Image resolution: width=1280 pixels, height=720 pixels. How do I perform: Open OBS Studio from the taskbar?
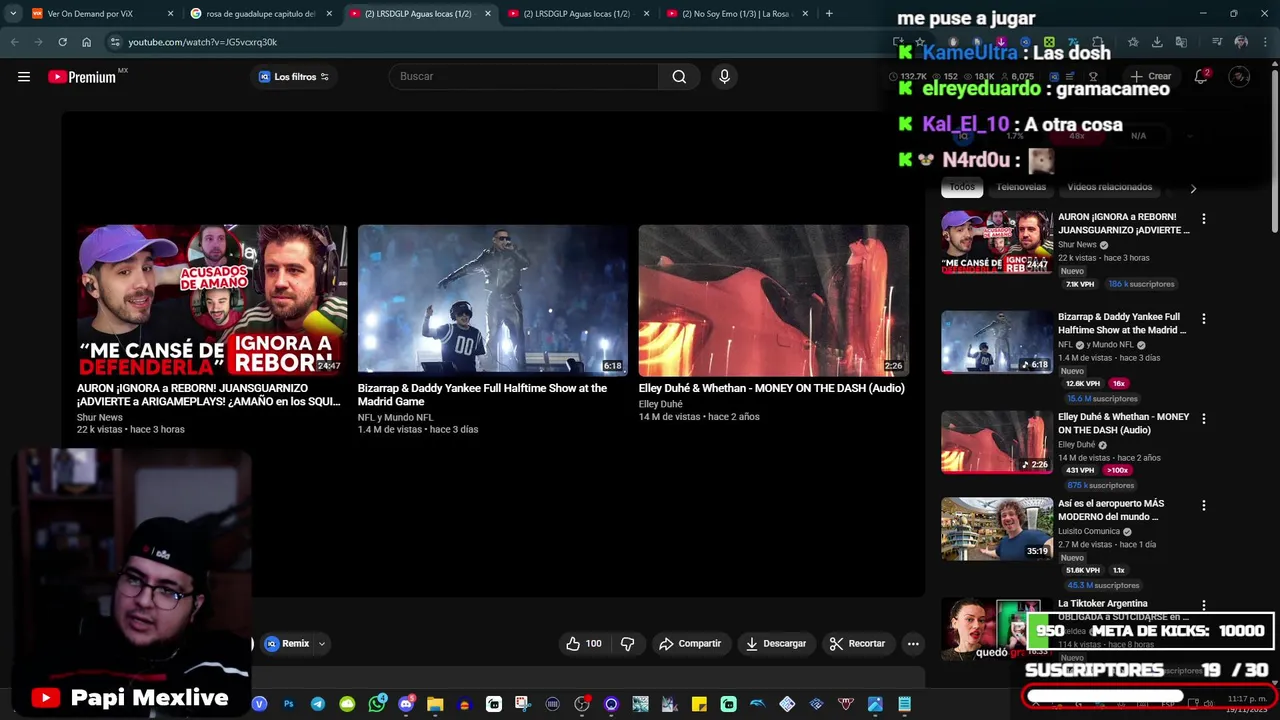pyautogui.click(x=582, y=704)
